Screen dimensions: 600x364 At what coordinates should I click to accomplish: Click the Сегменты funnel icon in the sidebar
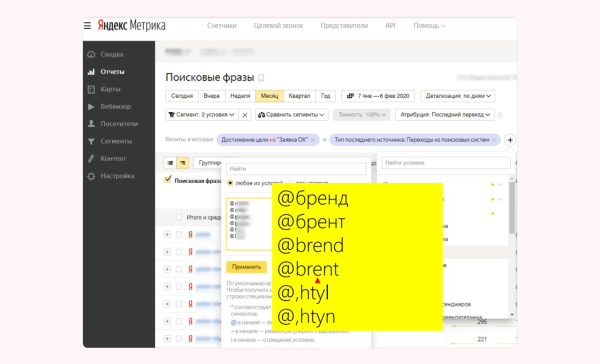(x=91, y=141)
